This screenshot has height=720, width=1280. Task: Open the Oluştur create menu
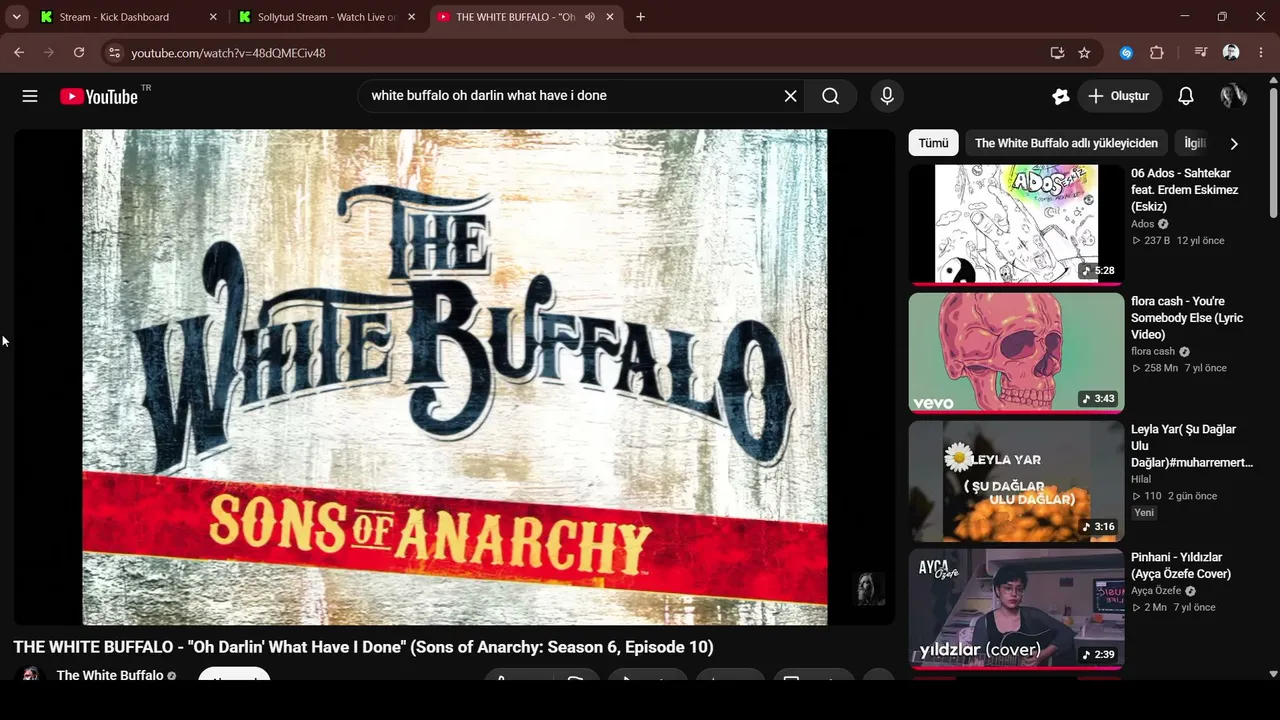point(1119,96)
